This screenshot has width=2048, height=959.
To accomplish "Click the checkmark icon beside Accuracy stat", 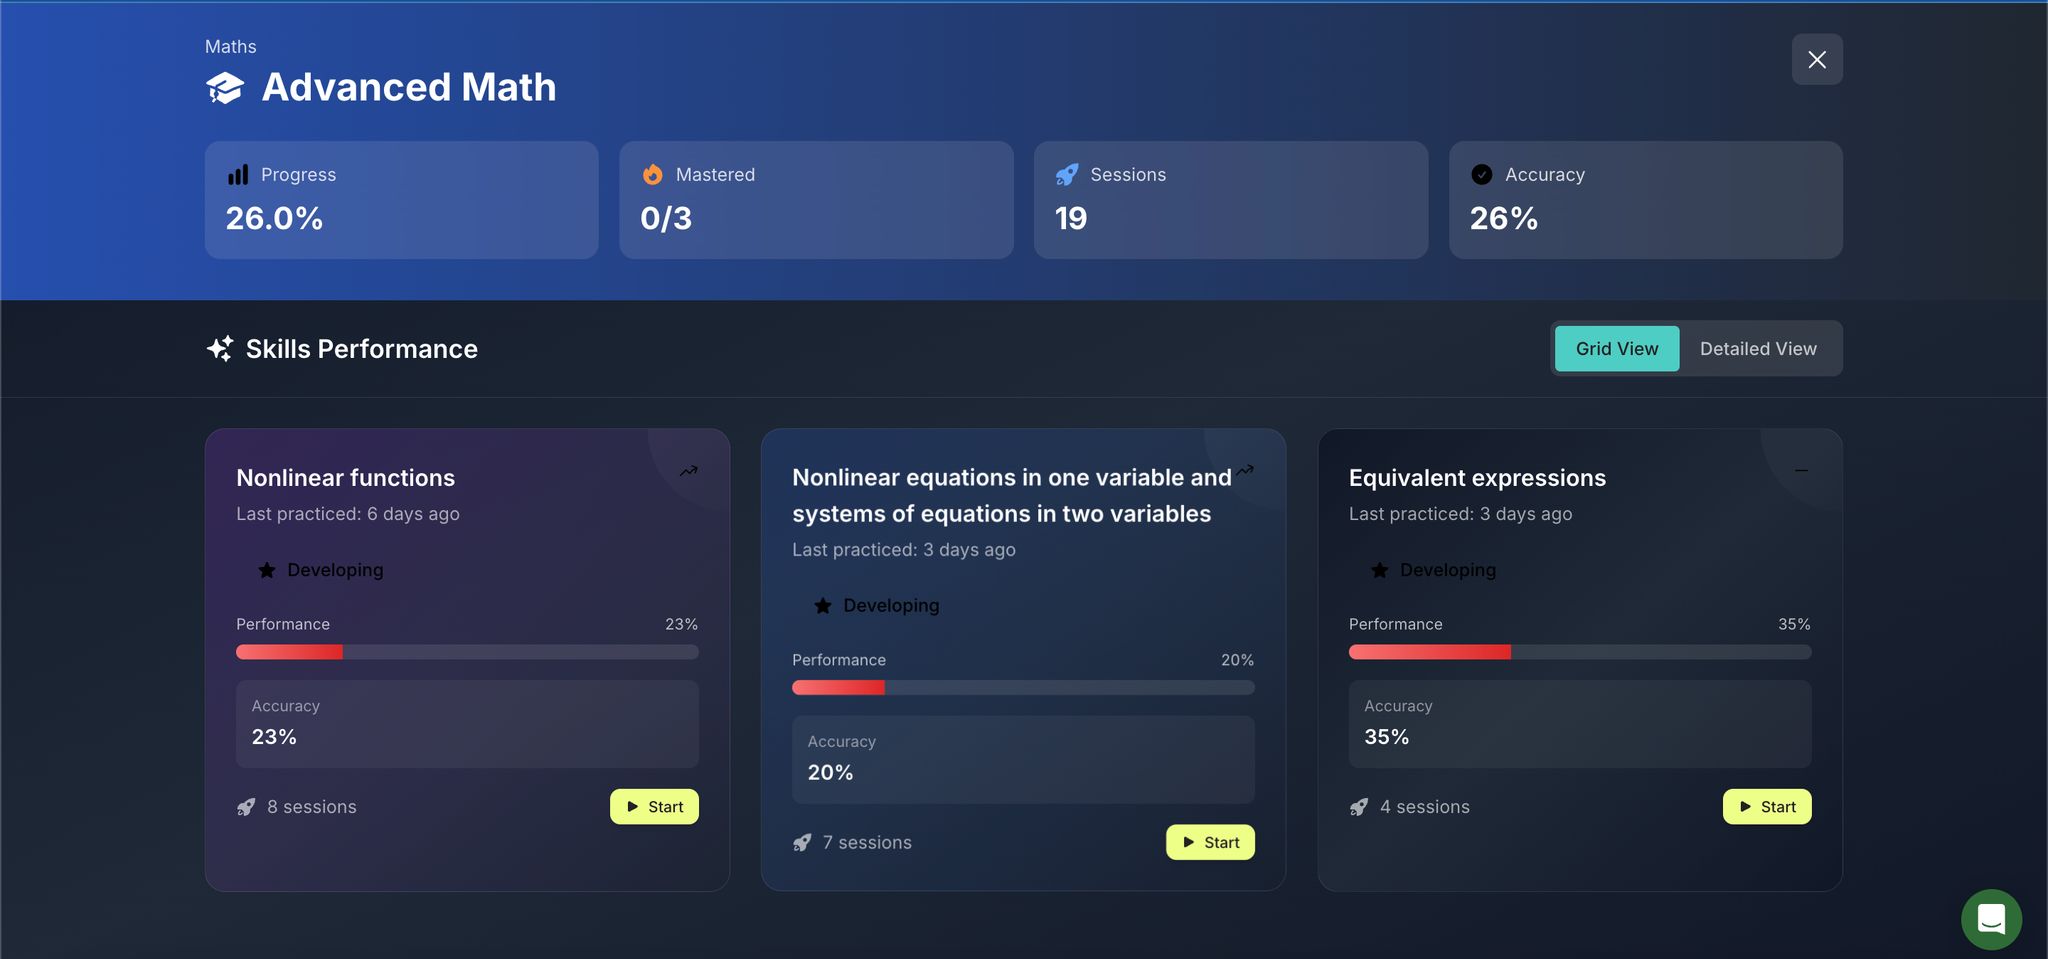I will point(1482,175).
